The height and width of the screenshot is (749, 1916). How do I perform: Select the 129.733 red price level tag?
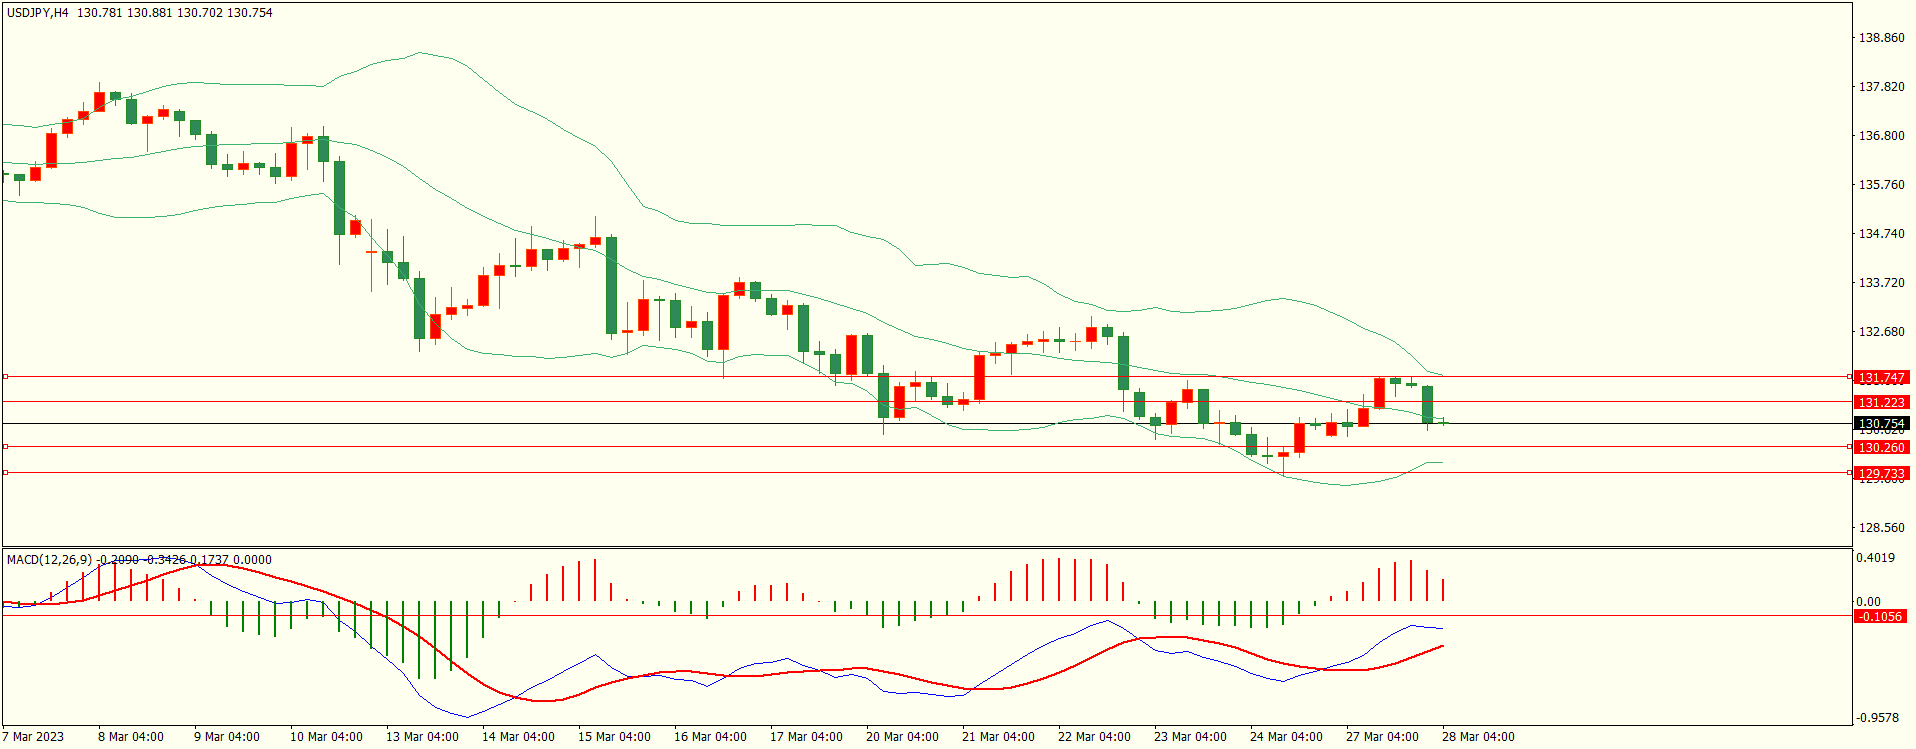(1881, 474)
